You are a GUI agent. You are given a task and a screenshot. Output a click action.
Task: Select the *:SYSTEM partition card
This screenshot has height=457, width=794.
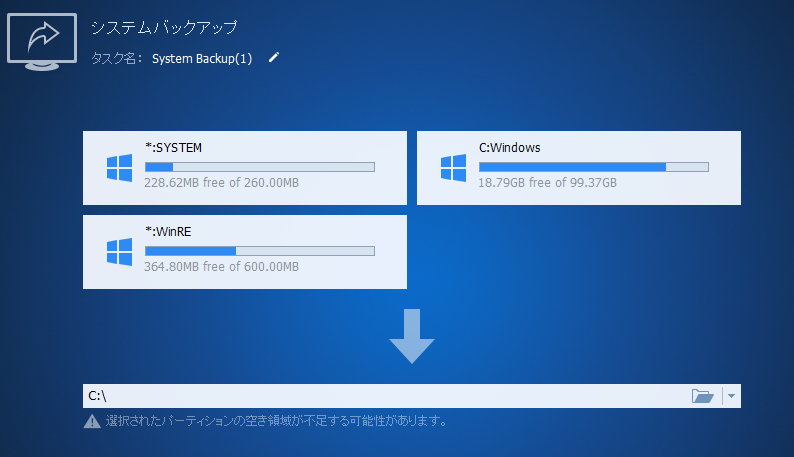(245, 168)
